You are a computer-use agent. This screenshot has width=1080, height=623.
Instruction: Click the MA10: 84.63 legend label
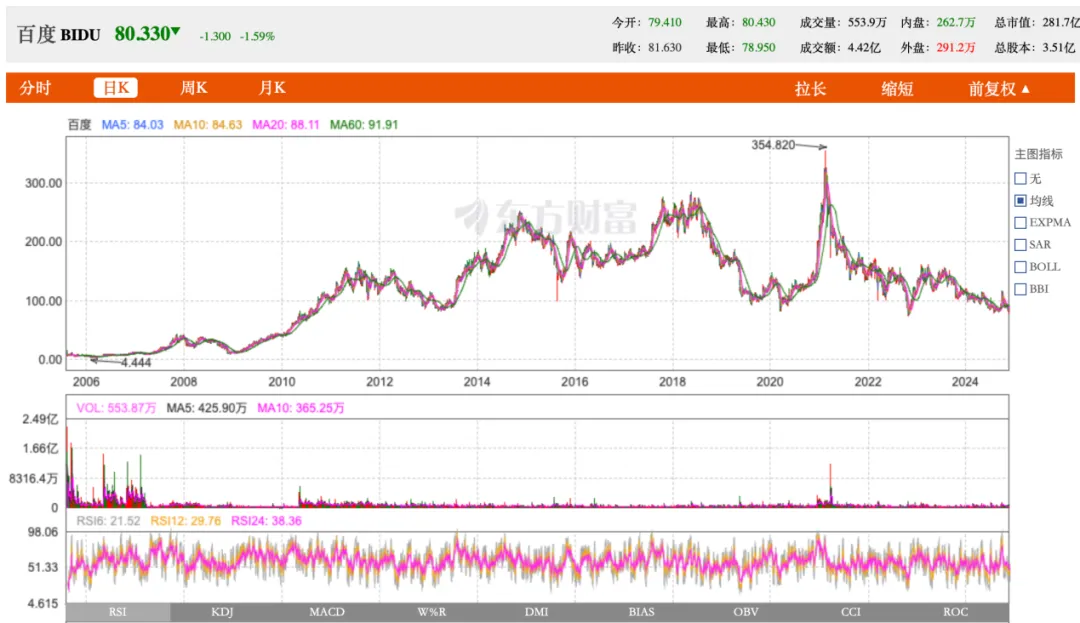[207, 125]
